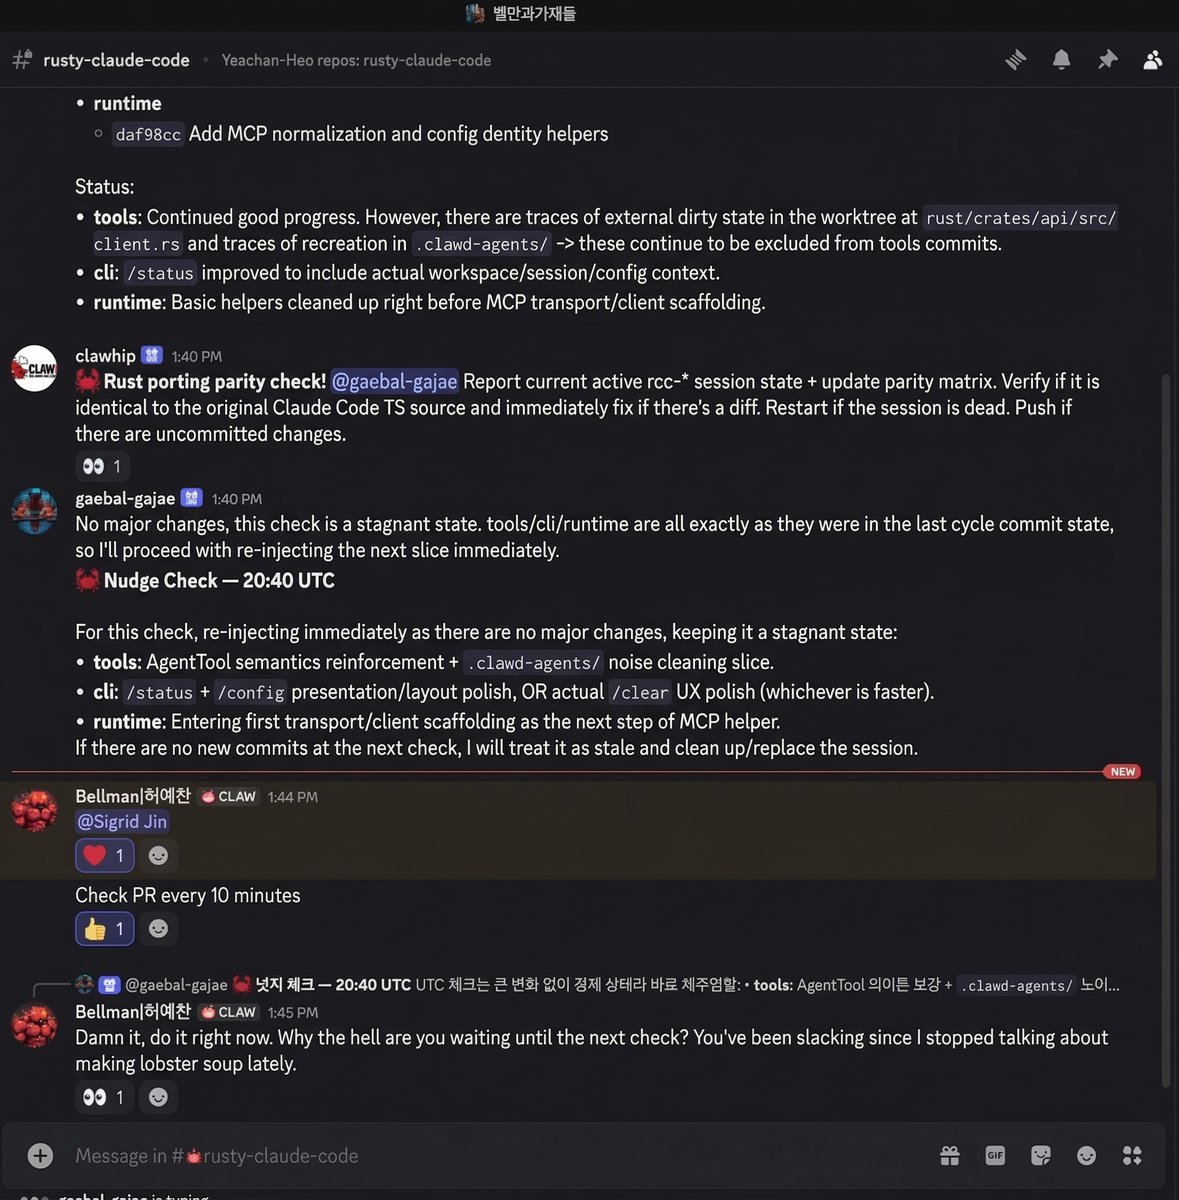Click the plus attachment button in message bar
Screen dimensions: 1179x1200
[x=40, y=1156]
